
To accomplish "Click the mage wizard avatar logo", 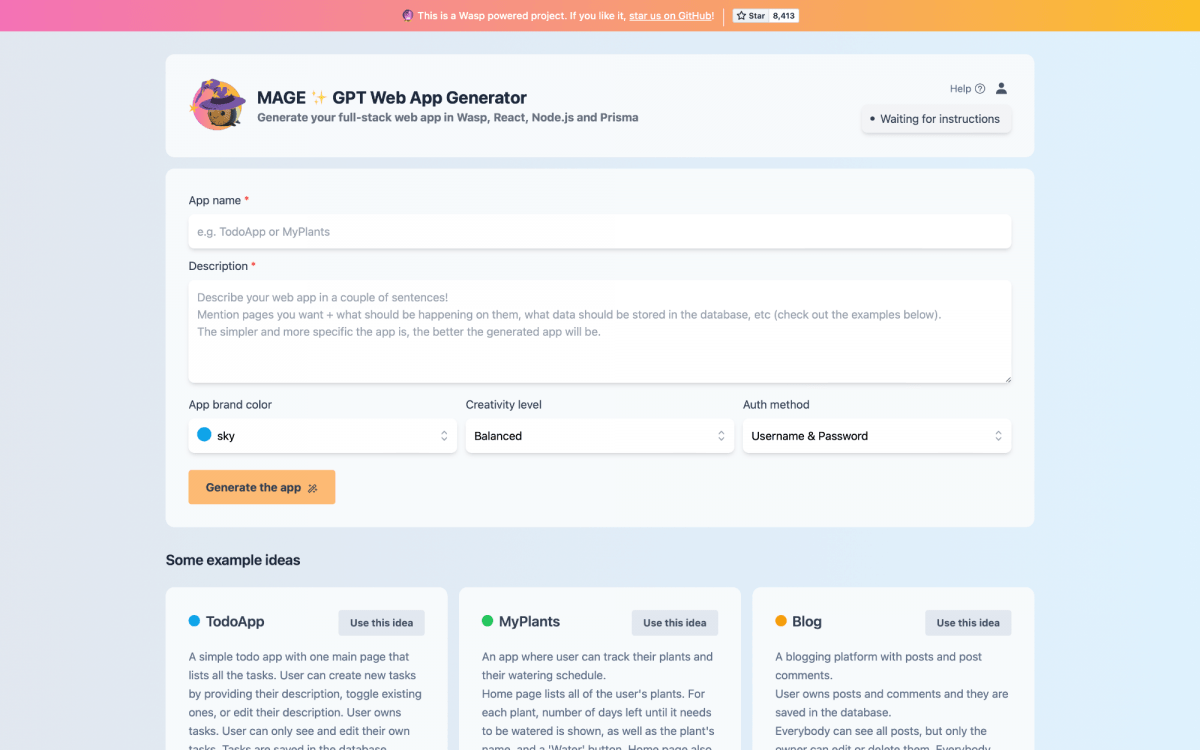I will [x=217, y=104].
